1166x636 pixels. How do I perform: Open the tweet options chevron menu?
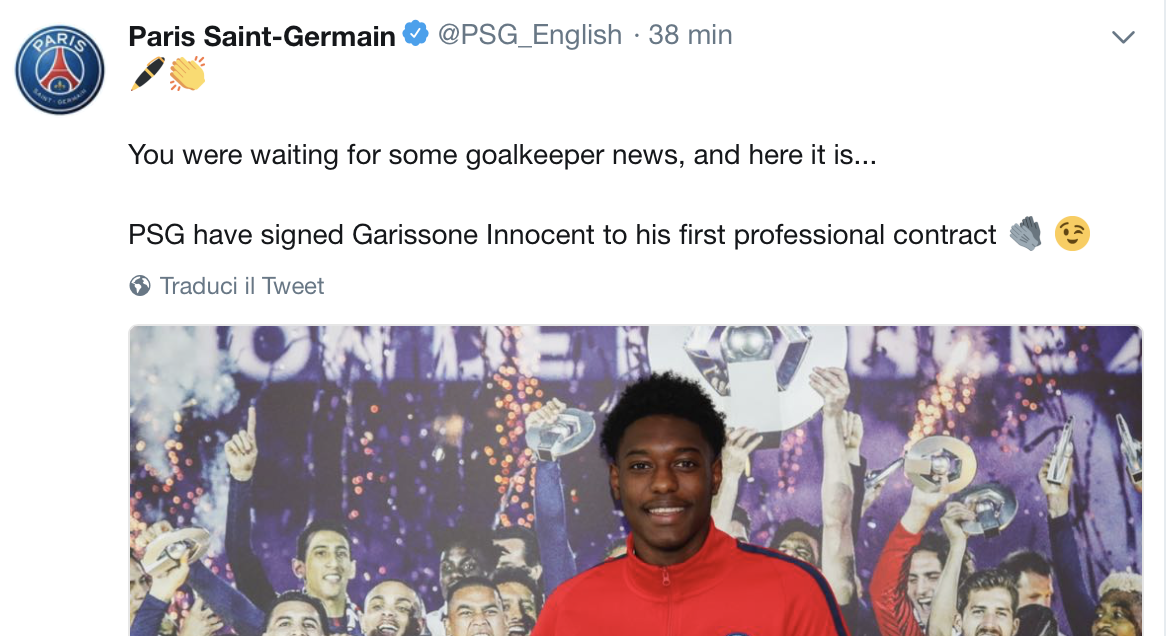coord(1123,38)
